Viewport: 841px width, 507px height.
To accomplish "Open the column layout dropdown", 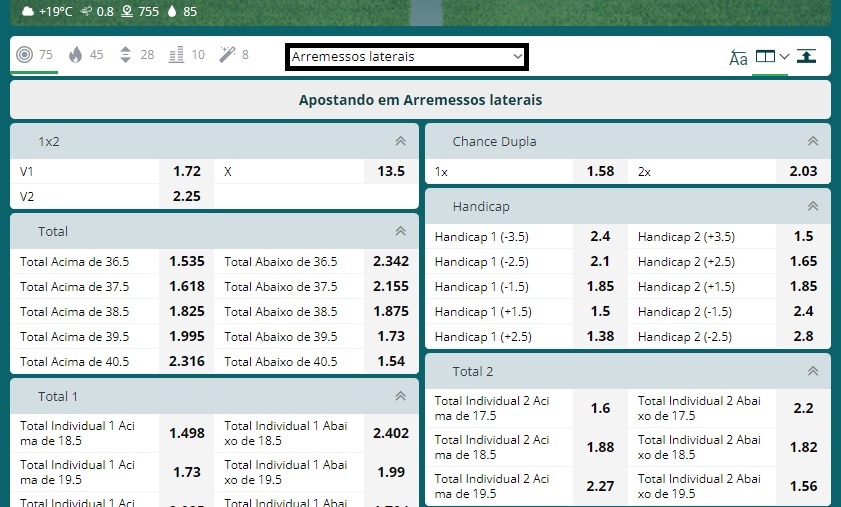I will (x=771, y=56).
